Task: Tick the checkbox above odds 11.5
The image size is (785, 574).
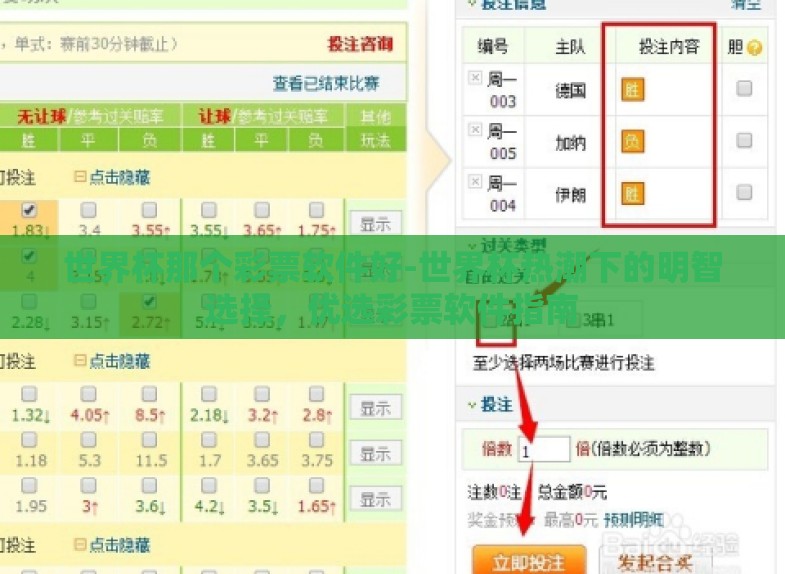Action: (x=149, y=439)
